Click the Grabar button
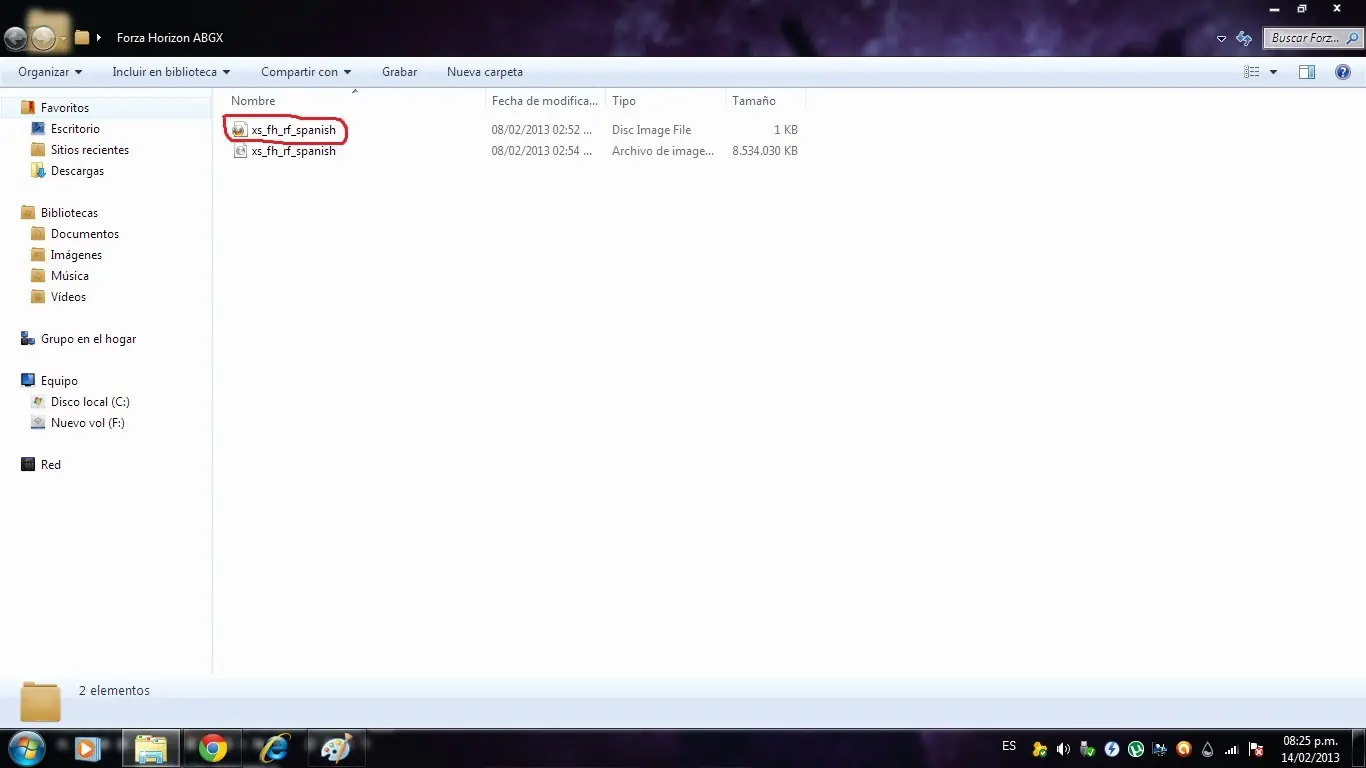The width and height of the screenshot is (1366, 768). point(399,72)
